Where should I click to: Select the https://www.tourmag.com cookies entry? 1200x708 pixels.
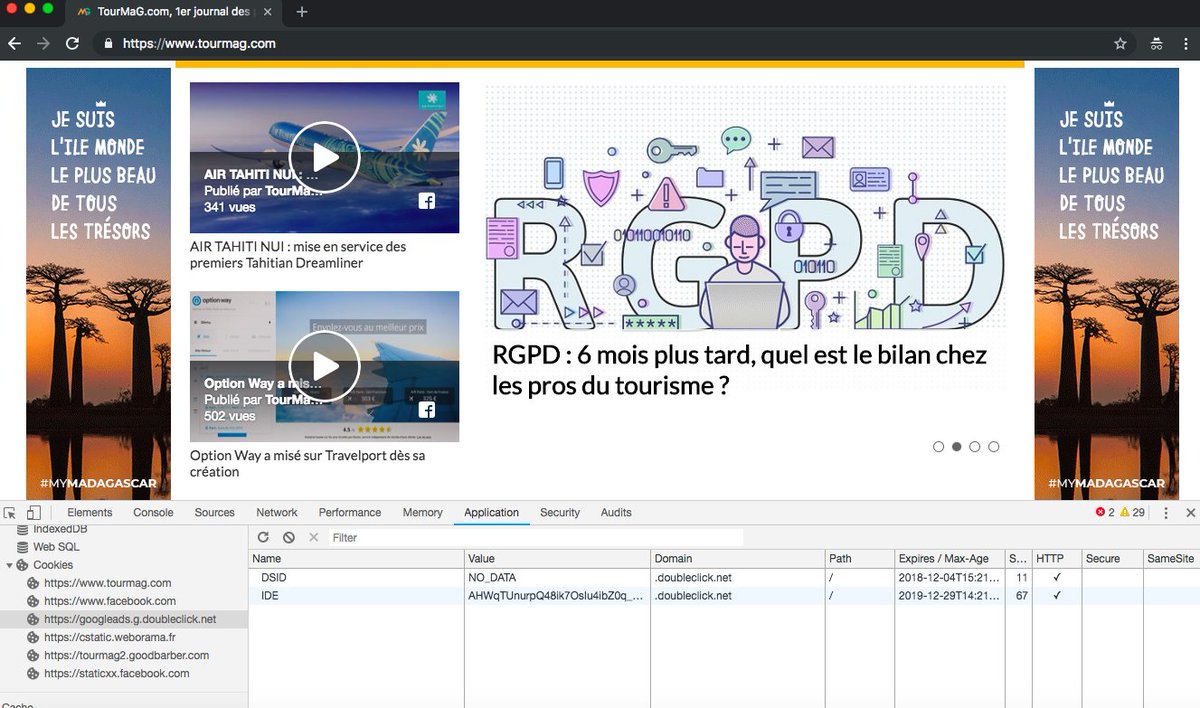[x=107, y=583]
